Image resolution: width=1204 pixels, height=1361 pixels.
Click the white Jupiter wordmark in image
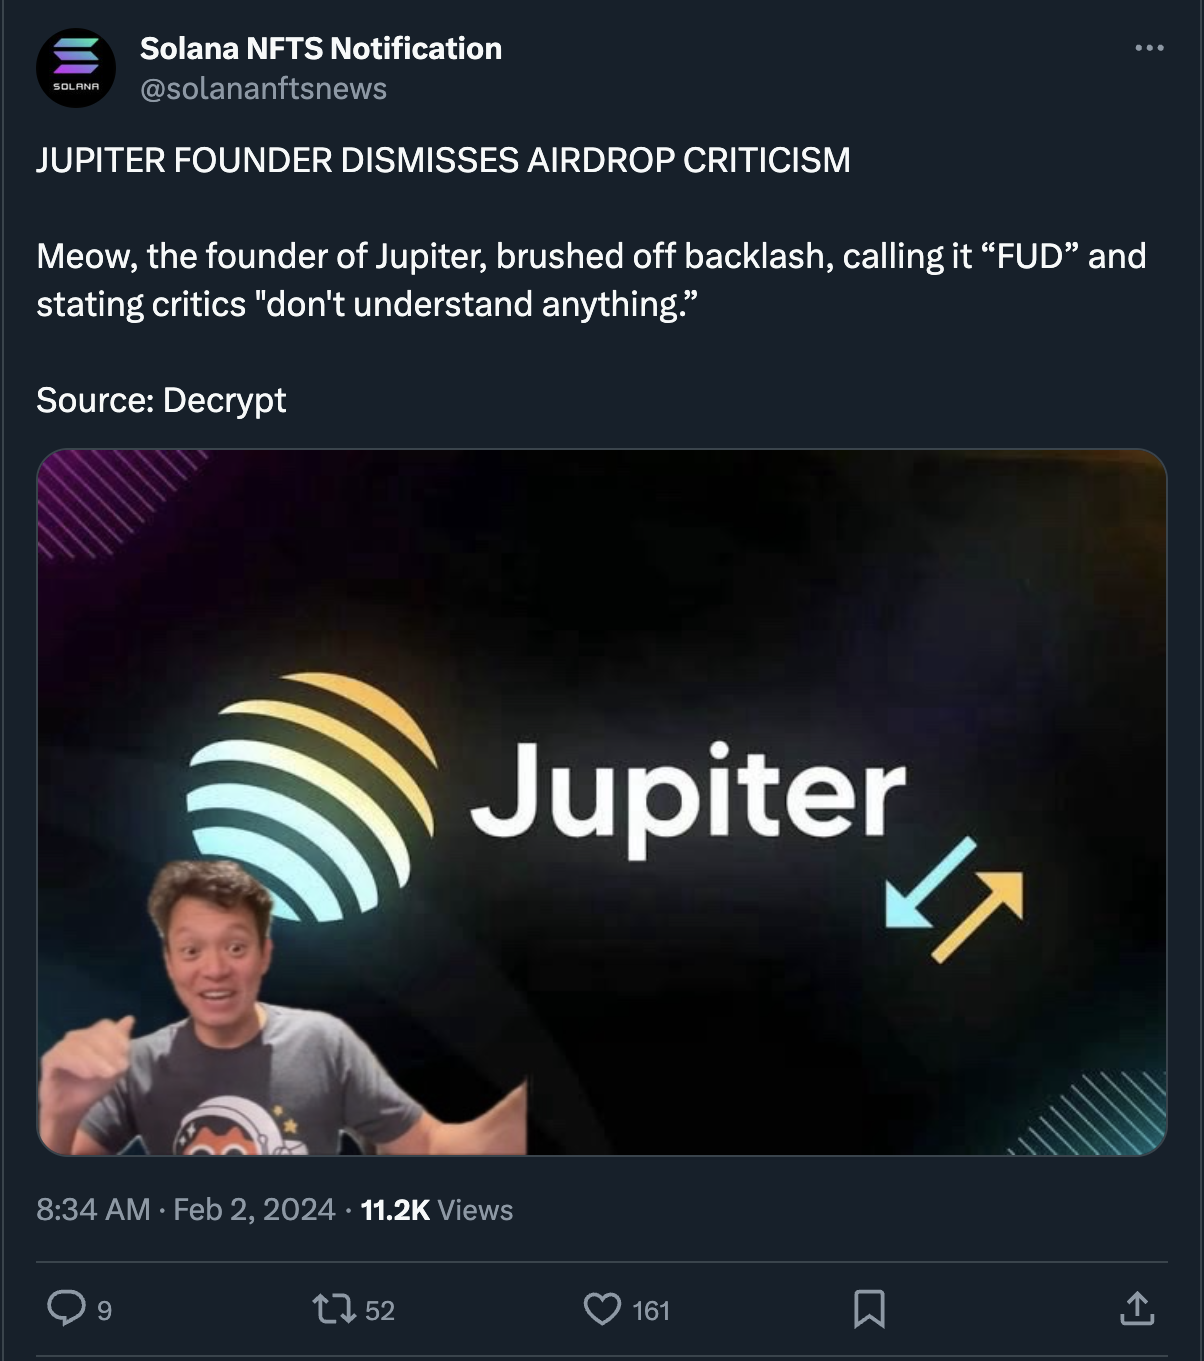688,795
